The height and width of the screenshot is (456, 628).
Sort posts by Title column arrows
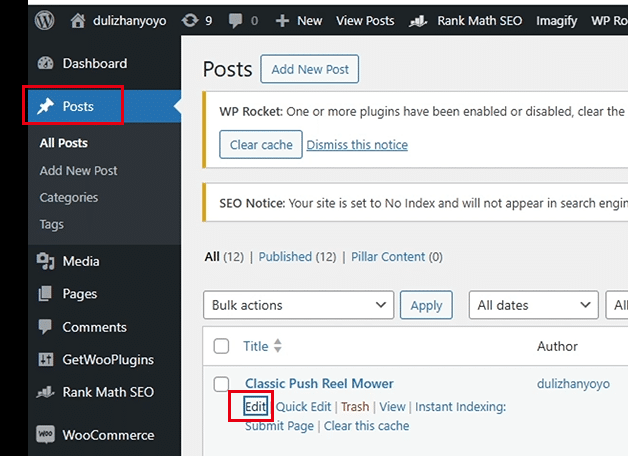pyautogui.click(x=278, y=346)
